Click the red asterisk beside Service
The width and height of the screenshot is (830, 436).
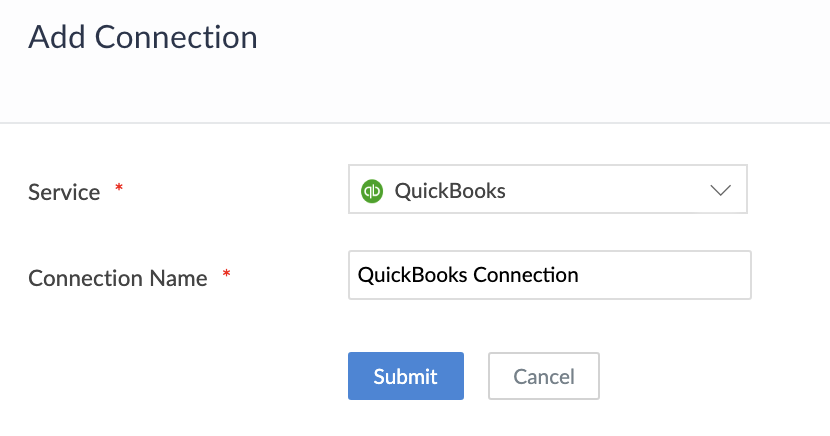[120, 189]
